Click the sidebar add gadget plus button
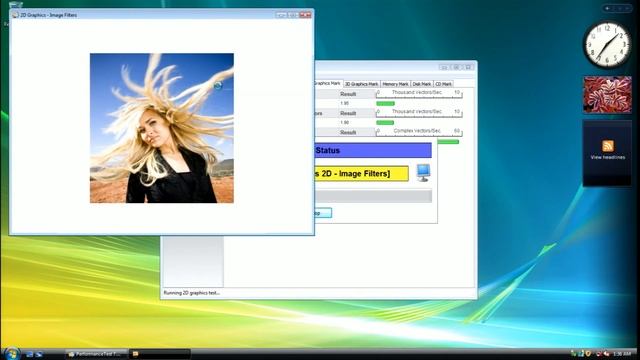 [x=607, y=8]
